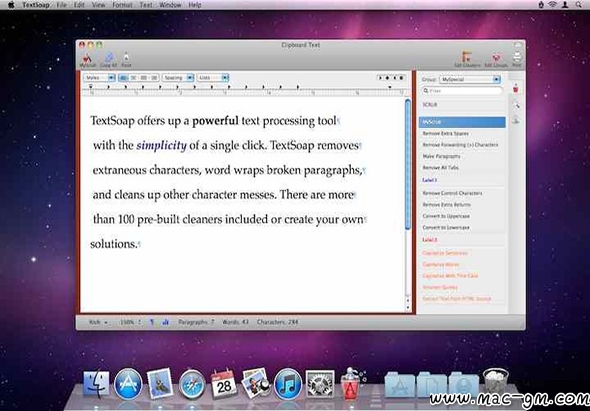Open Edit Cleaners from the toolbar

pyautogui.click(x=467, y=59)
